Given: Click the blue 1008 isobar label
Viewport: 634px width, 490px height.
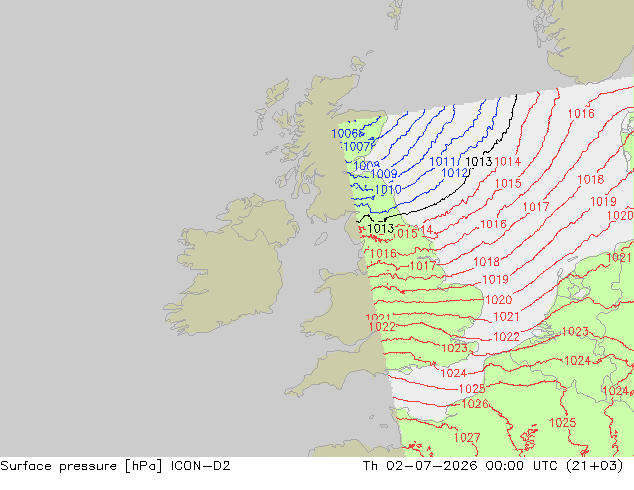Looking at the screenshot, I should 366,165.
